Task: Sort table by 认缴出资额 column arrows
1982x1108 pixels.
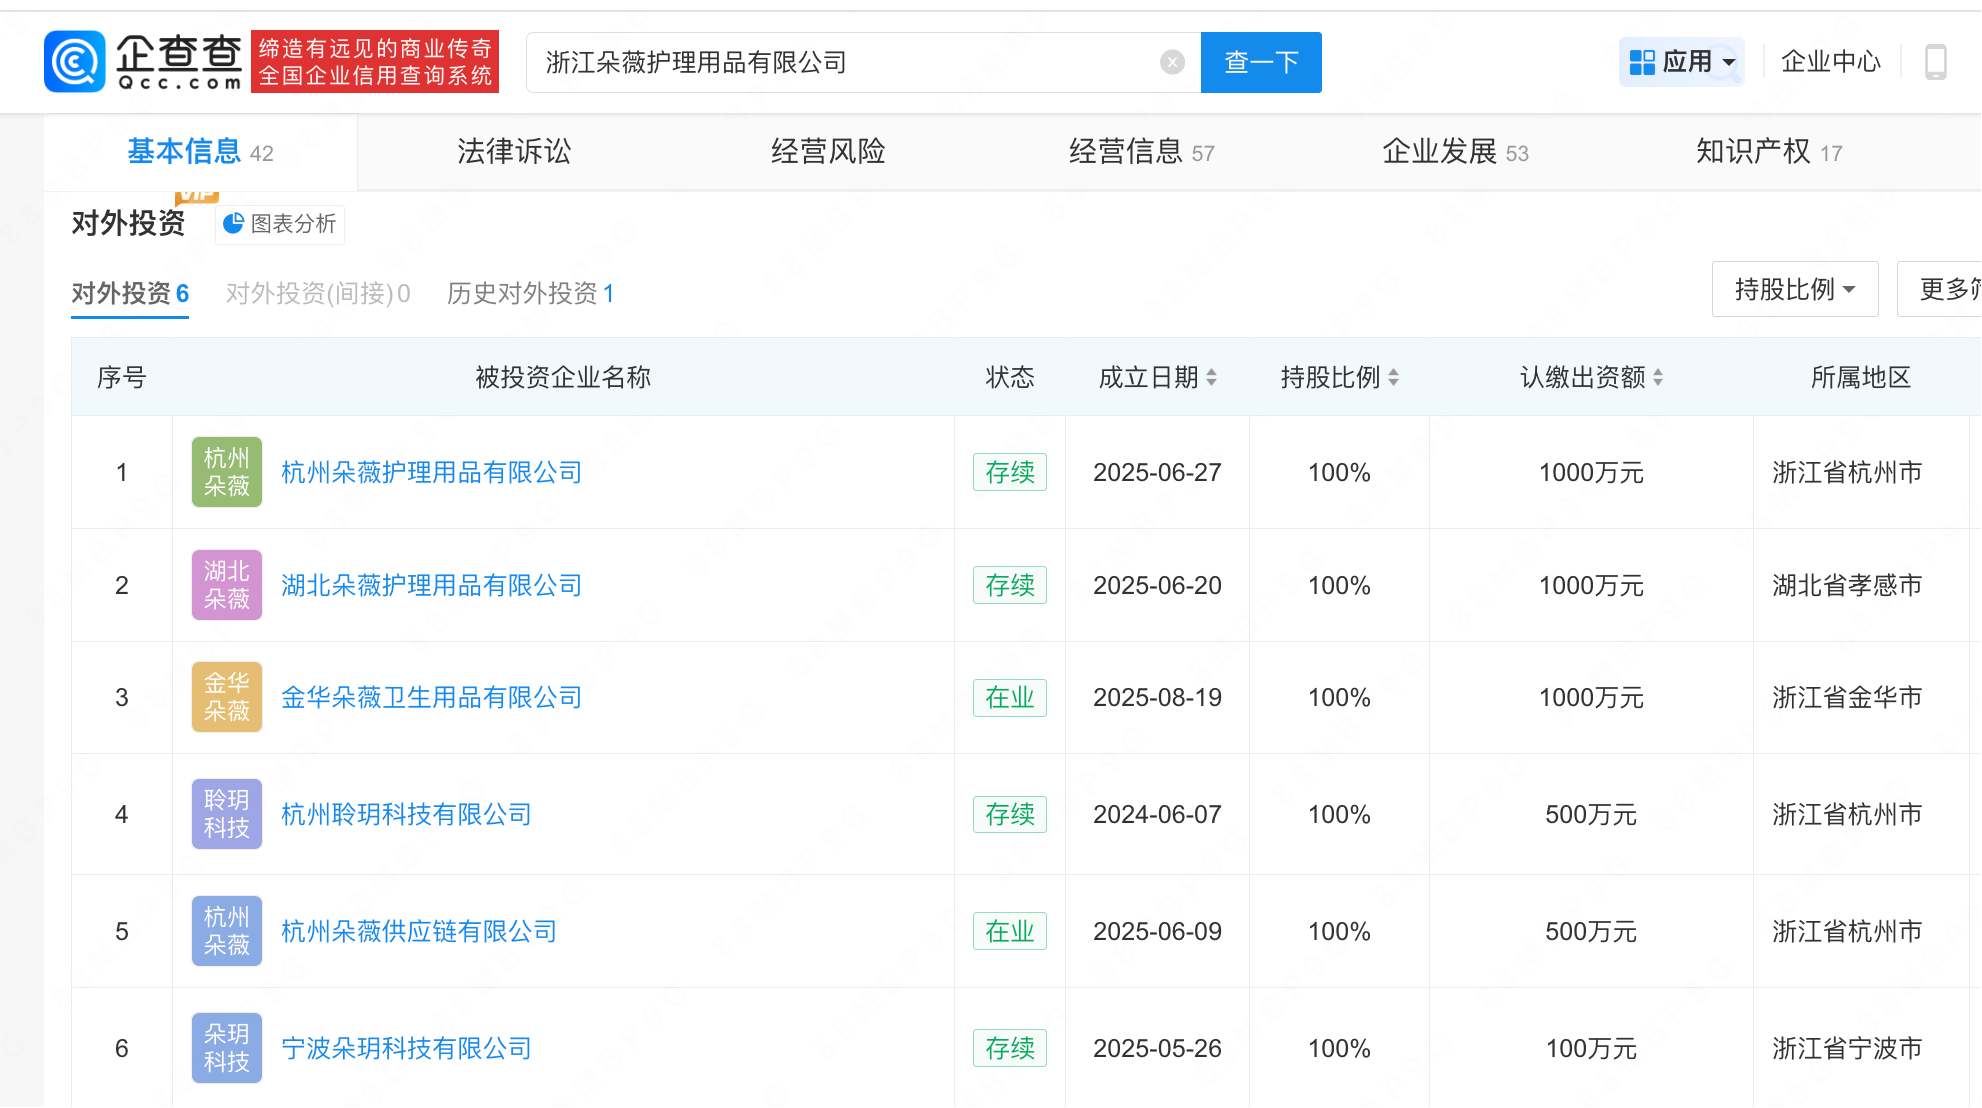Action: [x=1657, y=378]
